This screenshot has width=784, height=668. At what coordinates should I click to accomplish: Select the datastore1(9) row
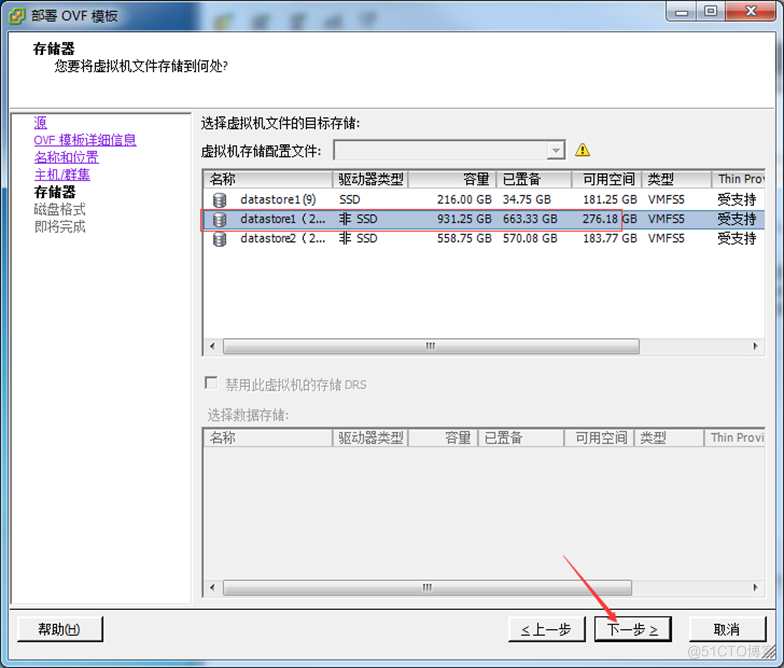pos(484,200)
